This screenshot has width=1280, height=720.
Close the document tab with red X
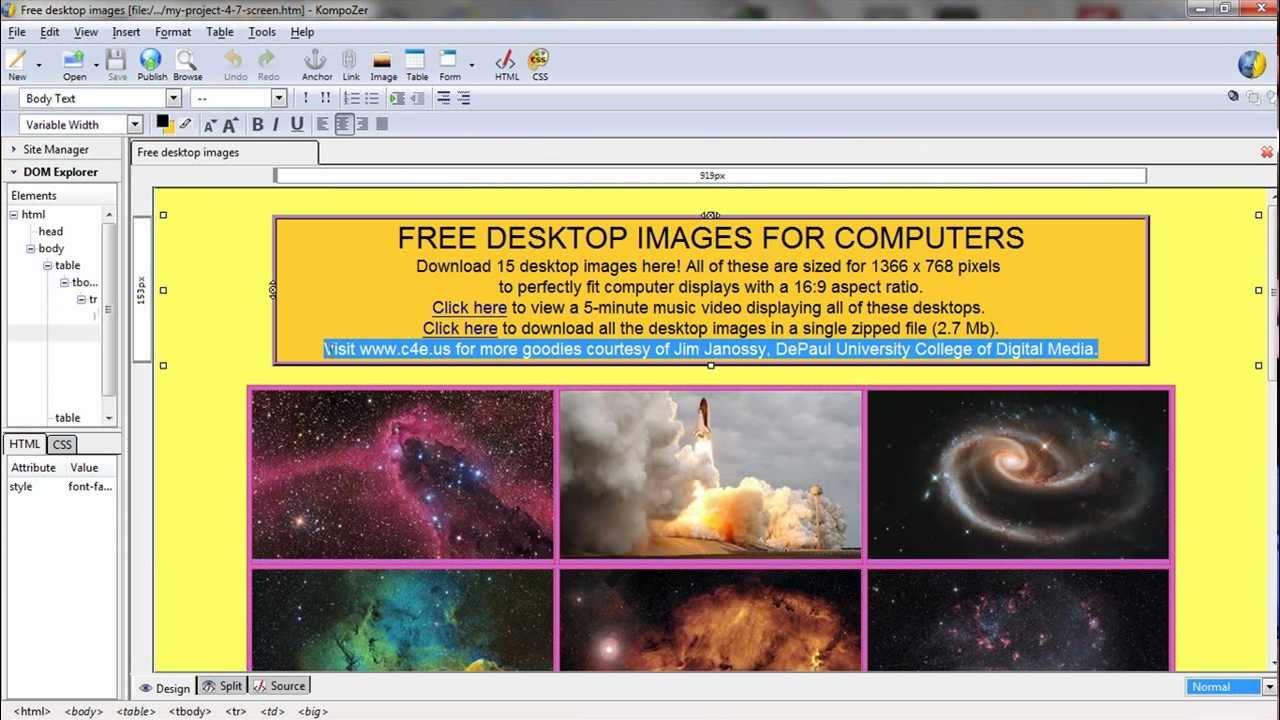(1267, 152)
